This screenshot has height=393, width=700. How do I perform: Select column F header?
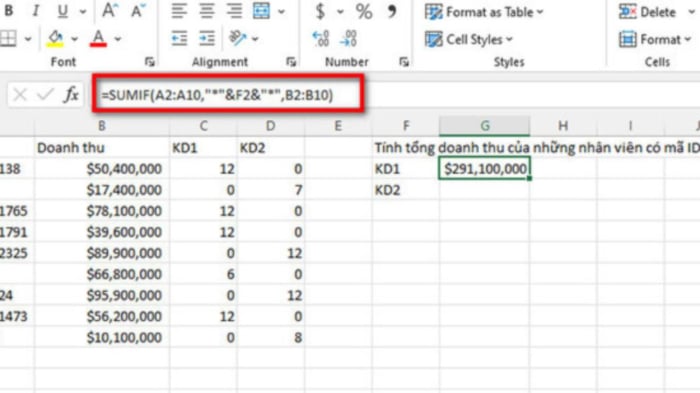coord(406,126)
